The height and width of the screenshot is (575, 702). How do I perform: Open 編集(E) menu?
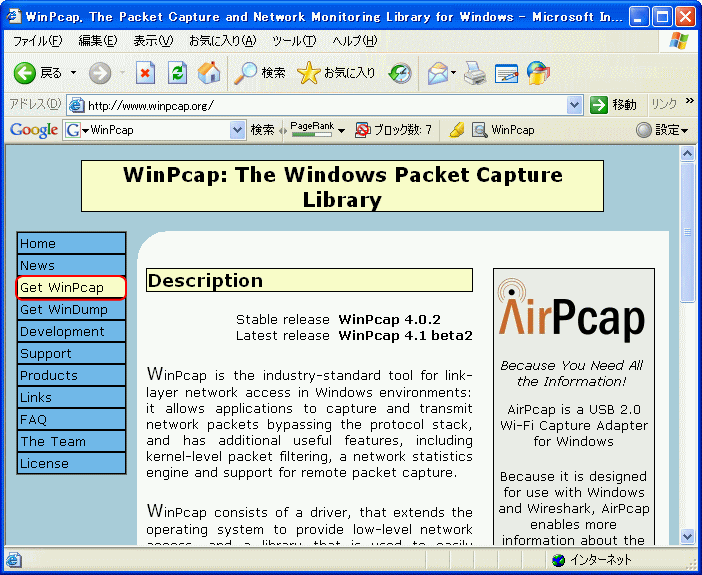coord(98,41)
